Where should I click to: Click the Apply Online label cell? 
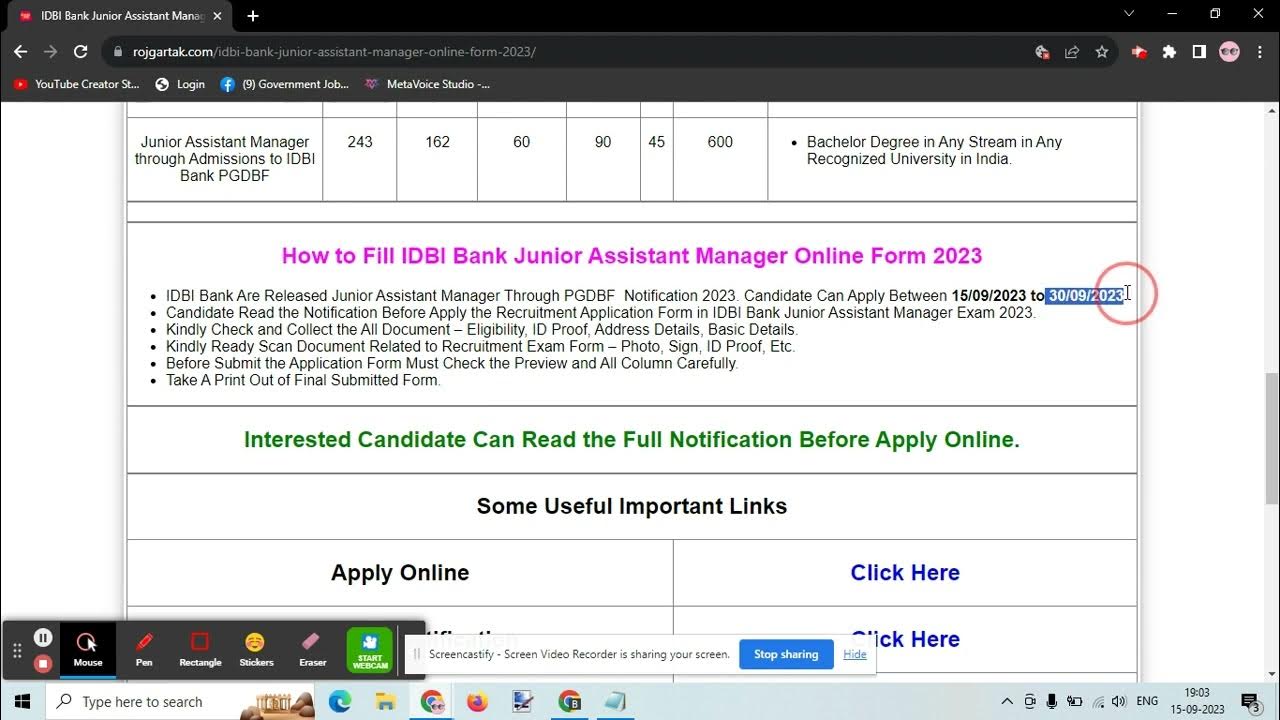click(x=400, y=573)
